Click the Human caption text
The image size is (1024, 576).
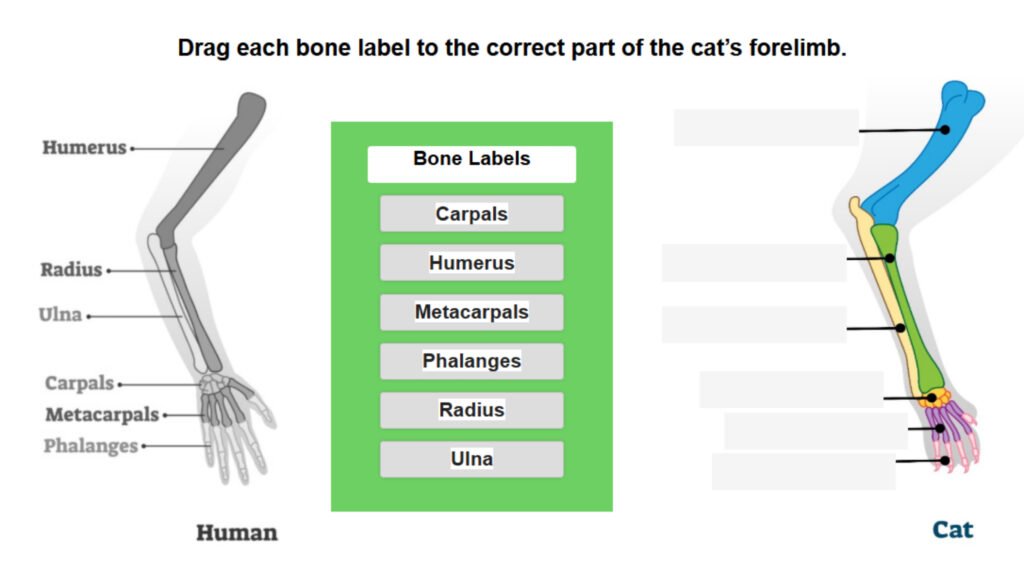pyautogui.click(x=237, y=534)
